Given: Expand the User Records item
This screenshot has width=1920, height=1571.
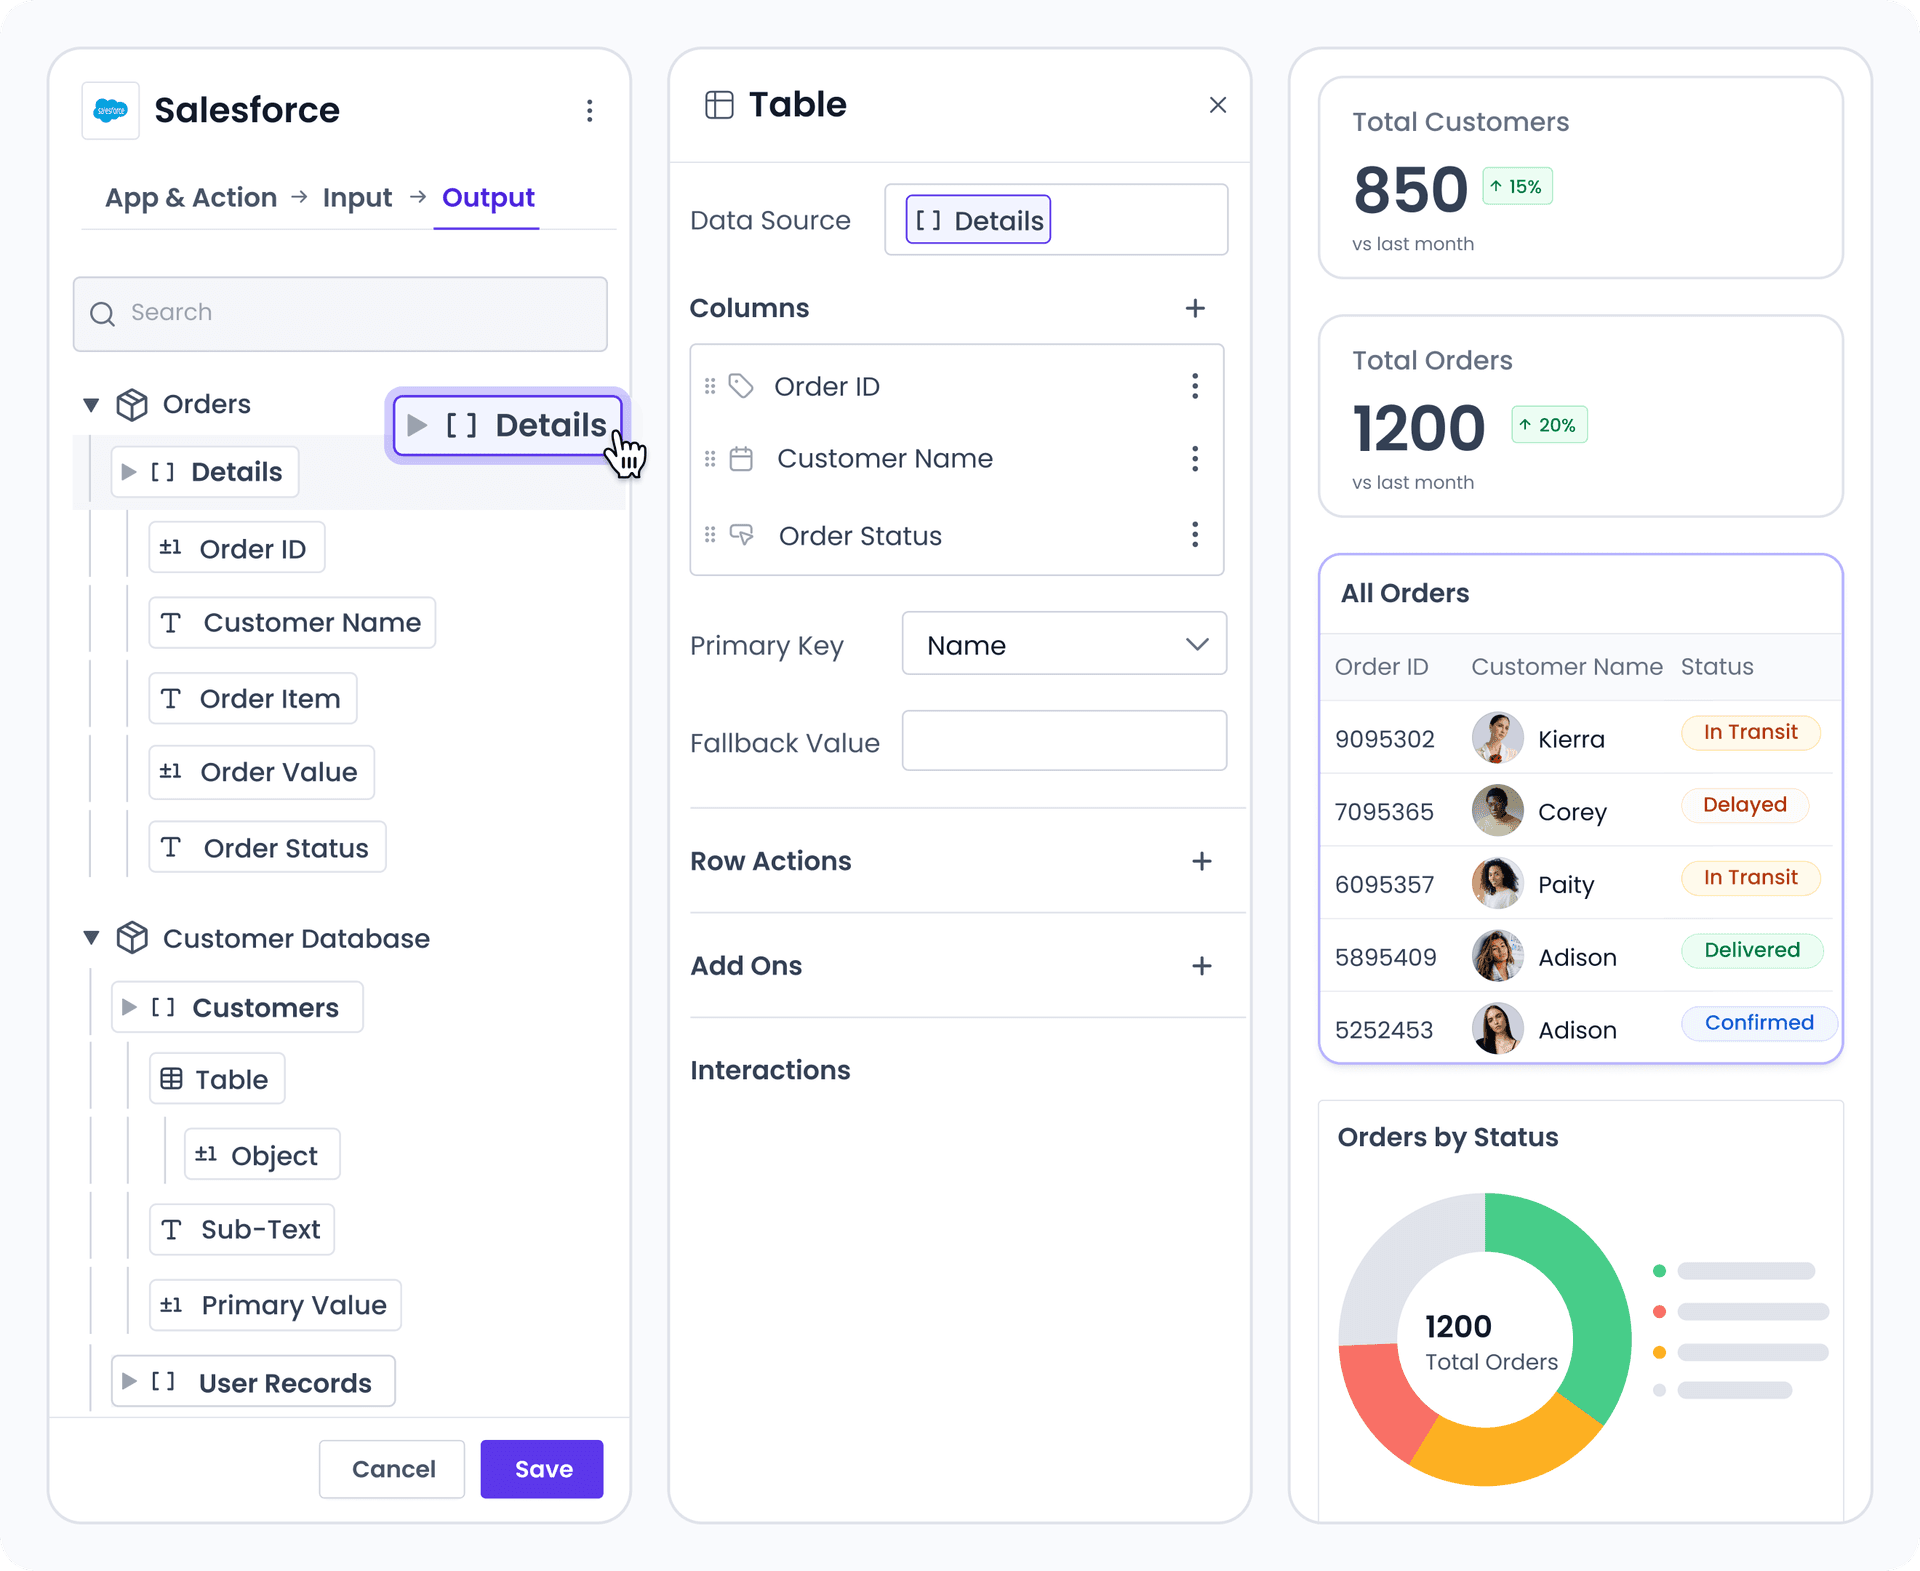Looking at the screenshot, I should tap(130, 1382).
